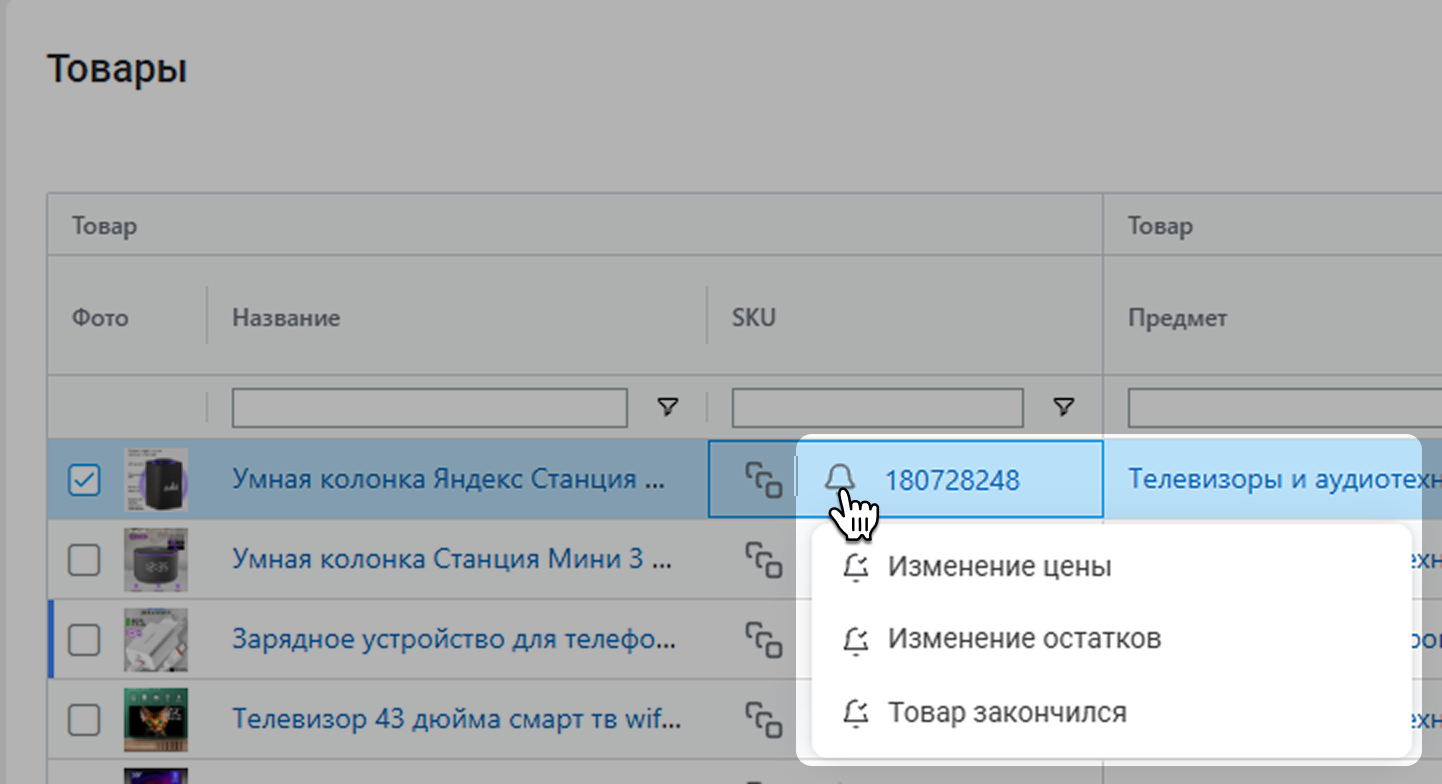Open the SKU link 180728248
The height and width of the screenshot is (784, 1442).
tap(951, 481)
